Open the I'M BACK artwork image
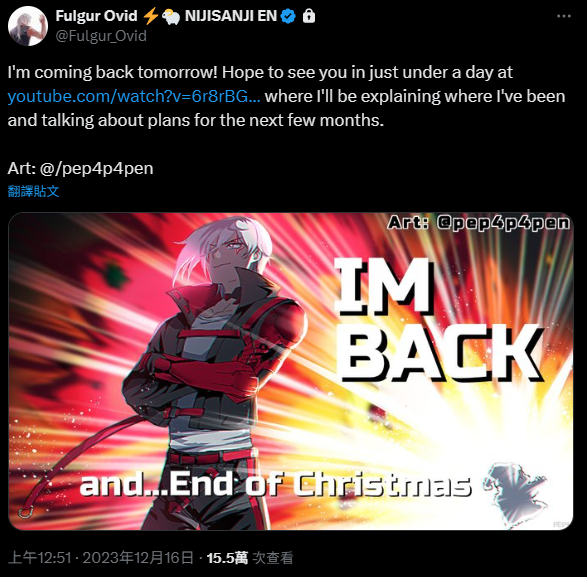This screenshot has height=577, width=587. click(291, 371)
